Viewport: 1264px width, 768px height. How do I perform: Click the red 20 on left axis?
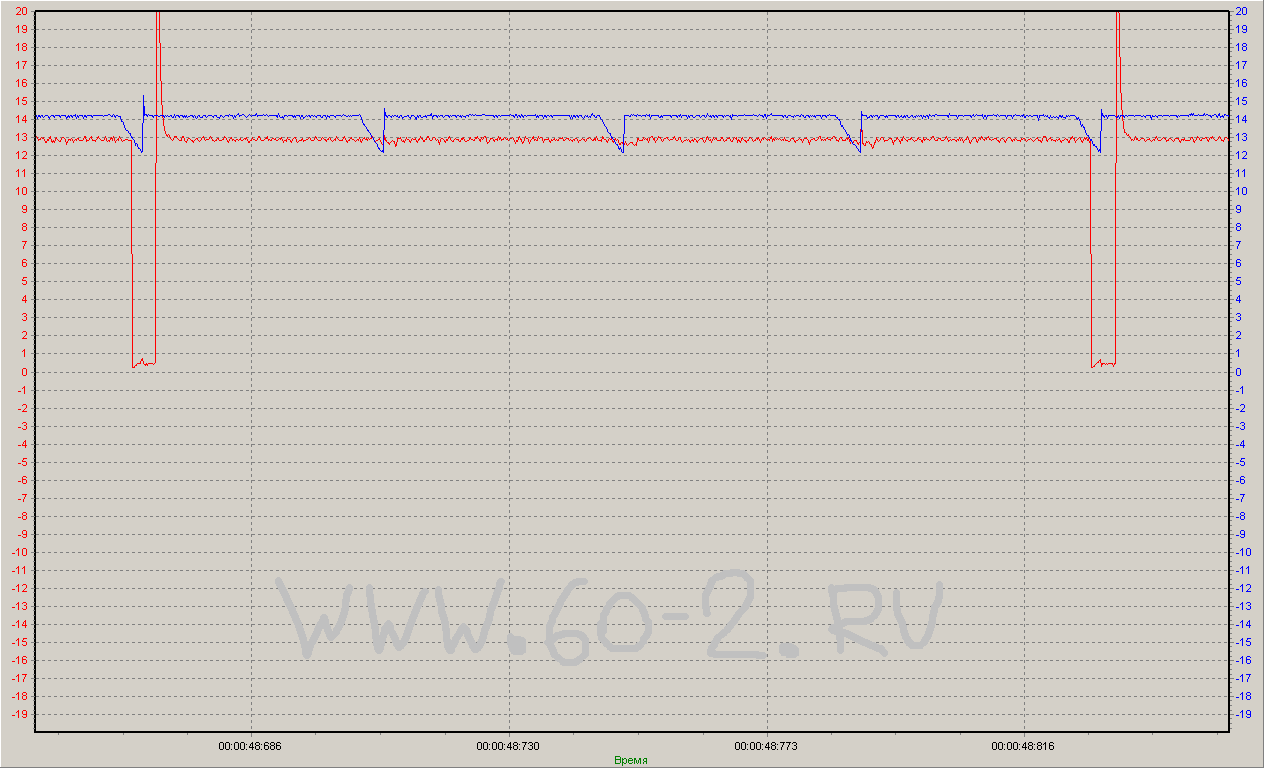pyautogui.click(x=20, y=11)
